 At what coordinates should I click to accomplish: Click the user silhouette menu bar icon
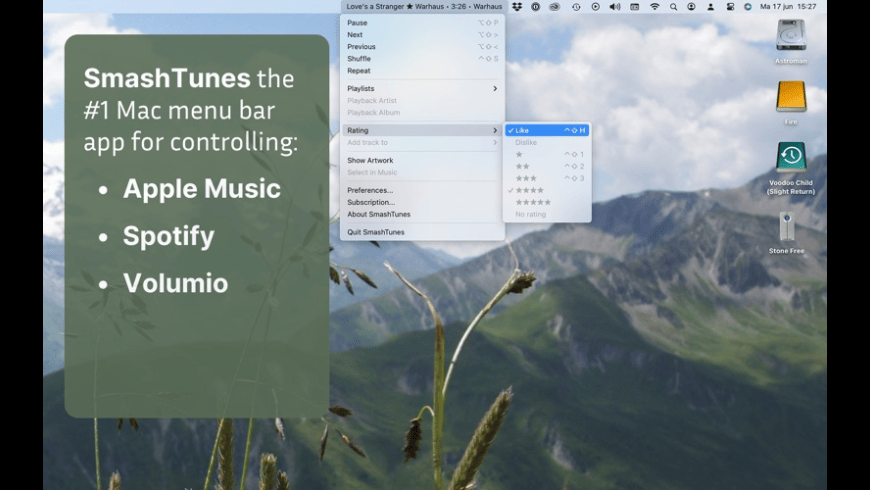710,7
